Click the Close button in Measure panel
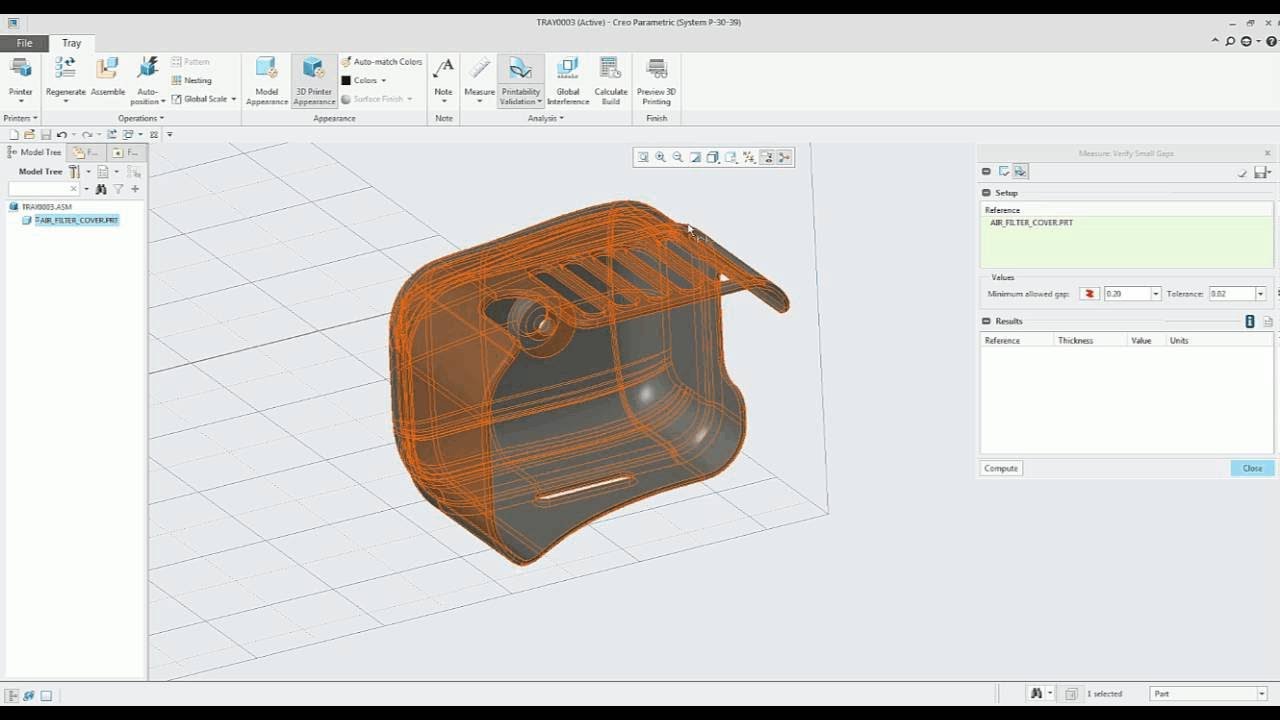1280x720 pixels. click(1253, 468)
